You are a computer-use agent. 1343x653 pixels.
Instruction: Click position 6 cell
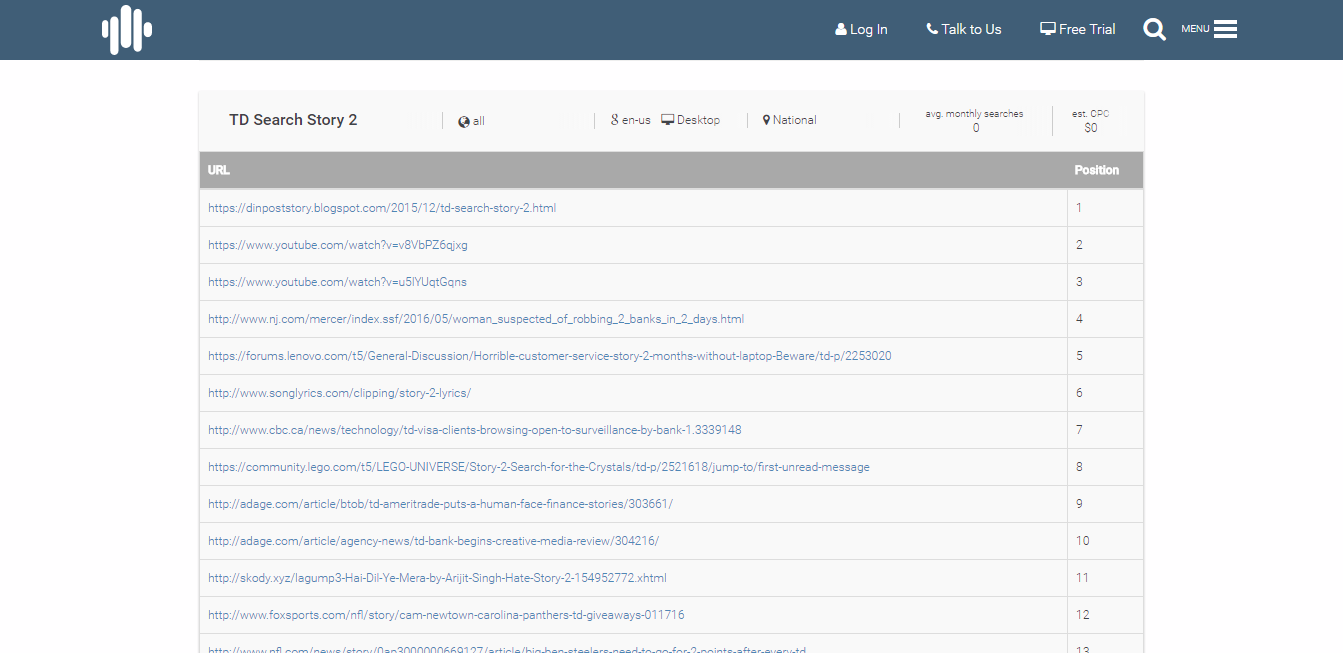pyautogui.click(x=1105, y=393)
